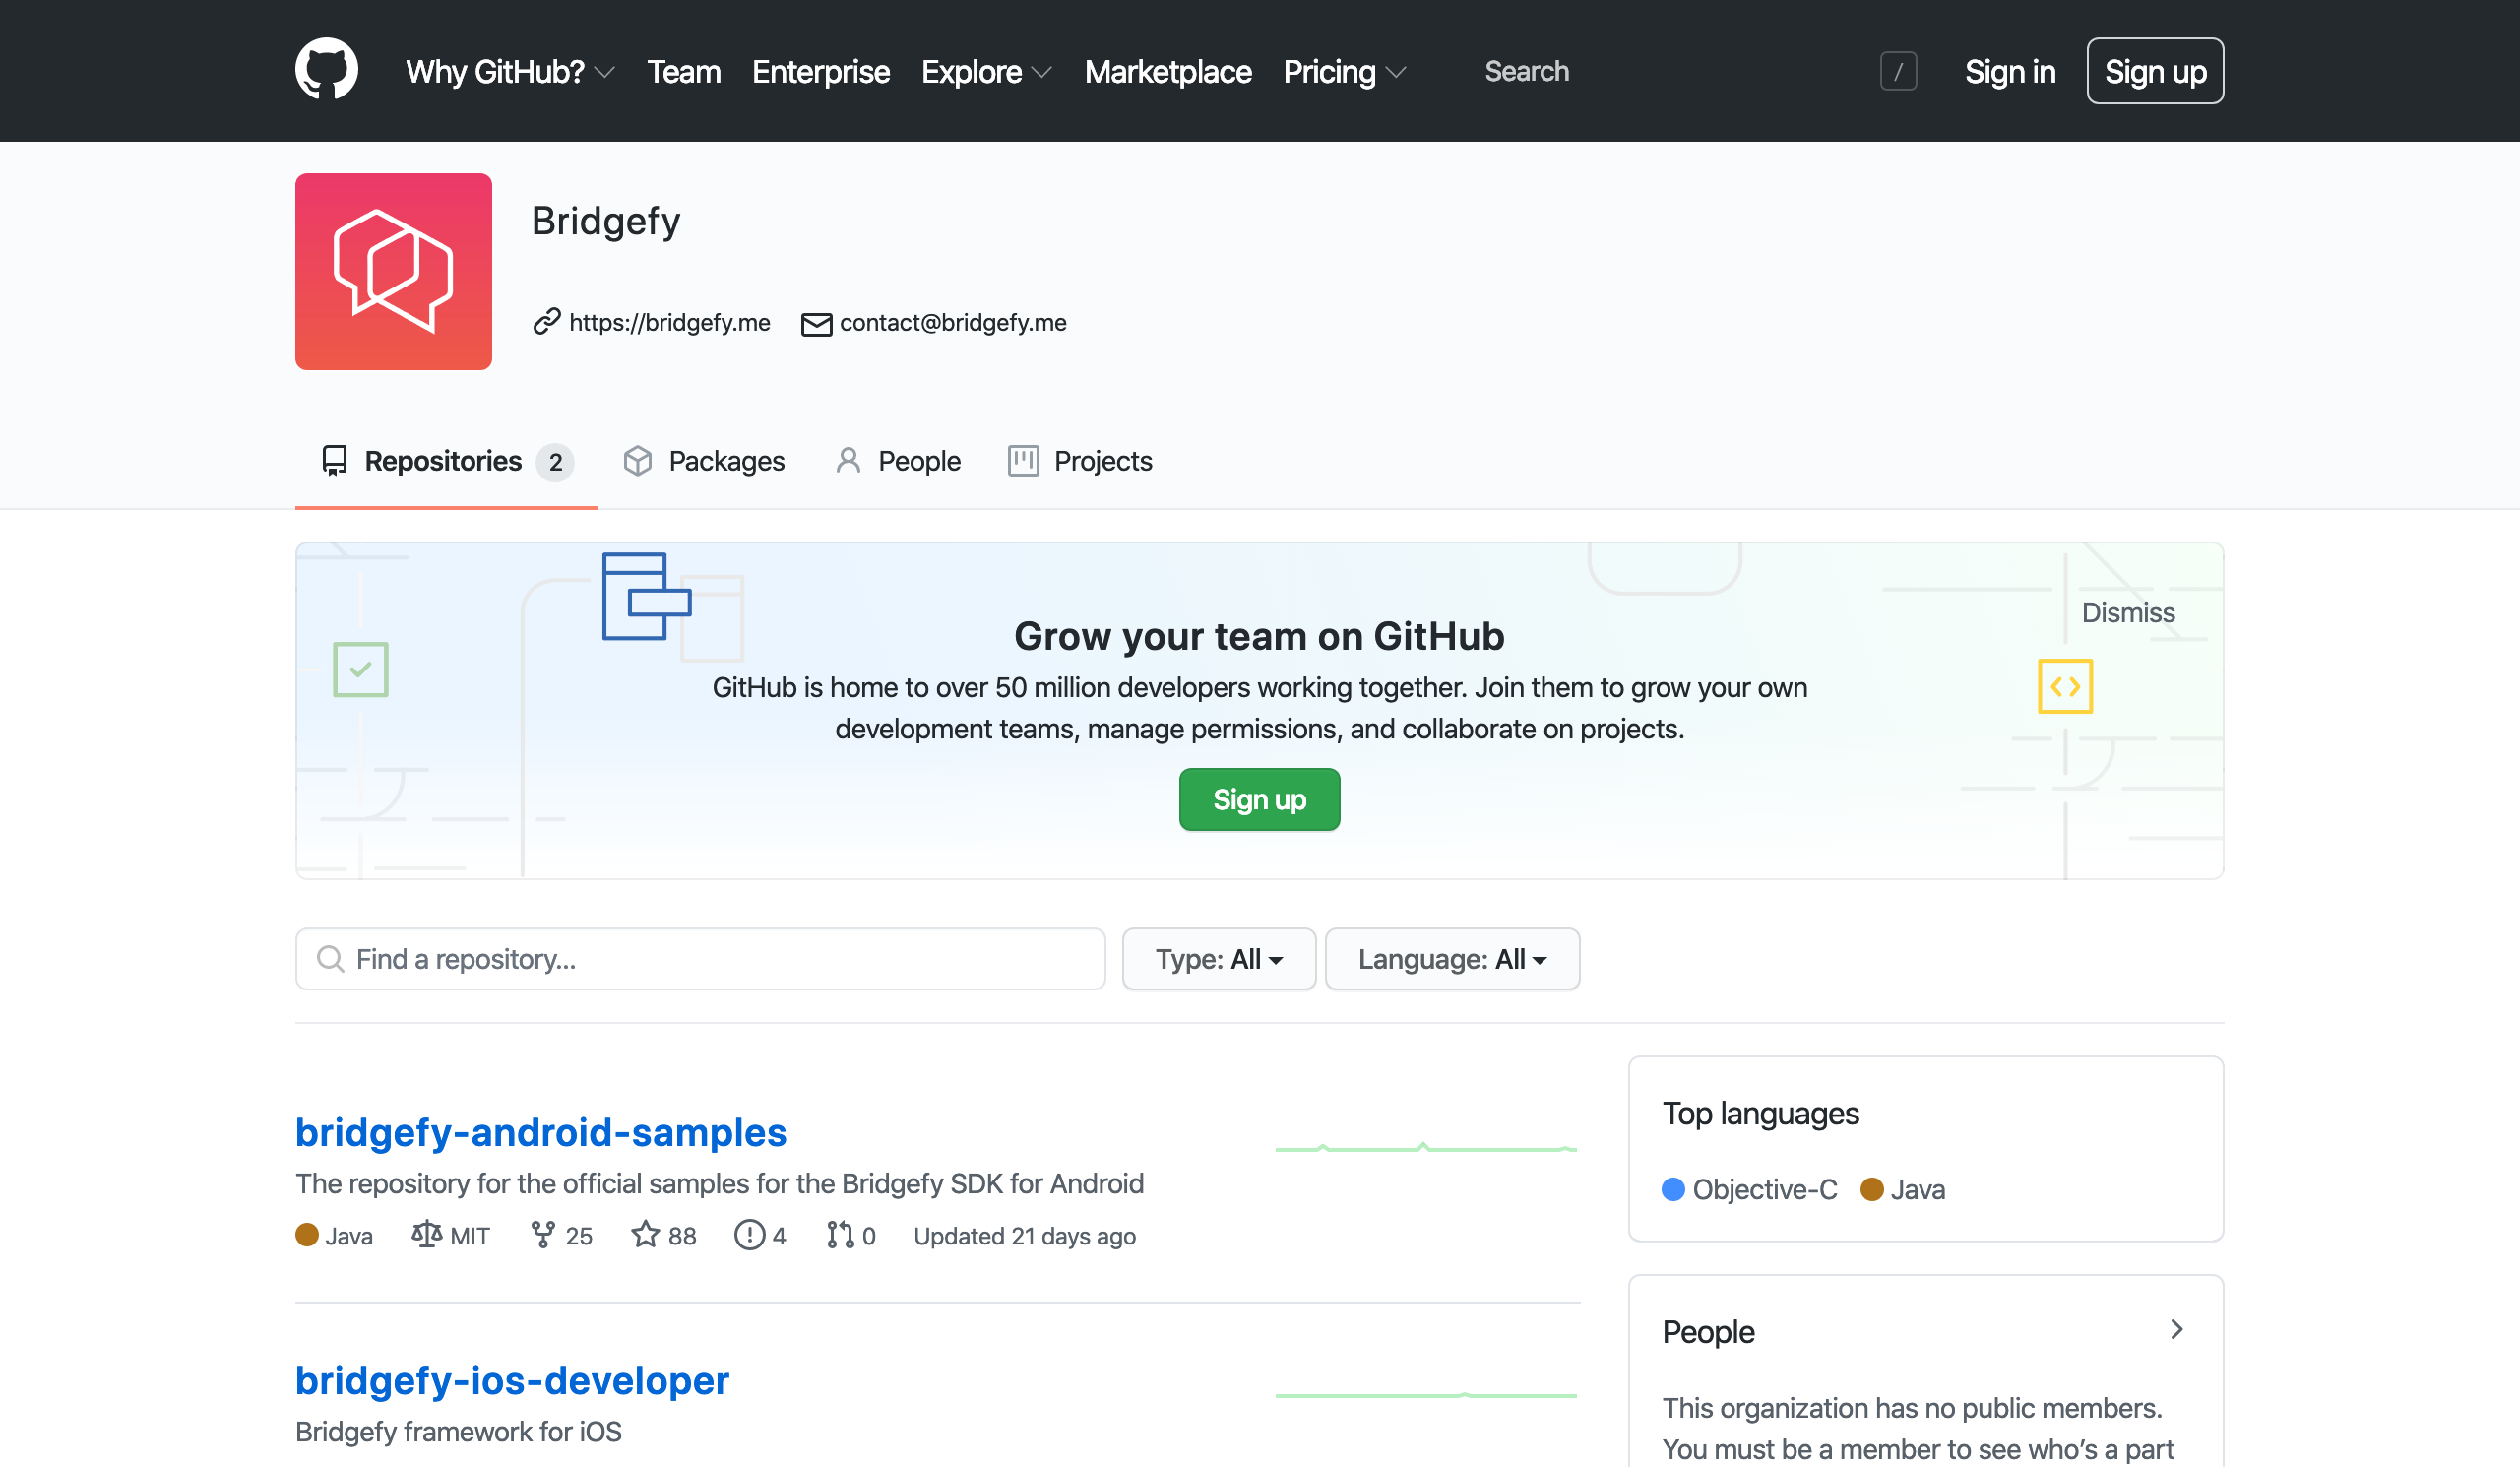This screenshot has width=2520, height=1467.
Task: Click the fork icon showing 25 forks
Action: [543, 1235]
